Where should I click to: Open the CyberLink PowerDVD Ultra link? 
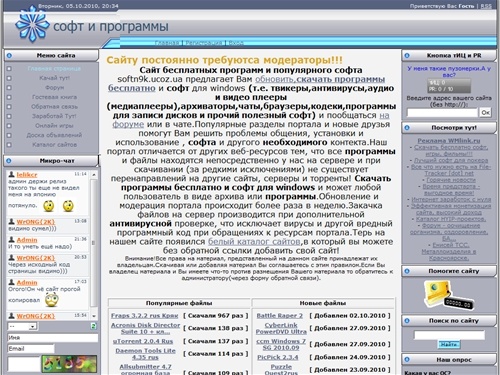point(281,328)
